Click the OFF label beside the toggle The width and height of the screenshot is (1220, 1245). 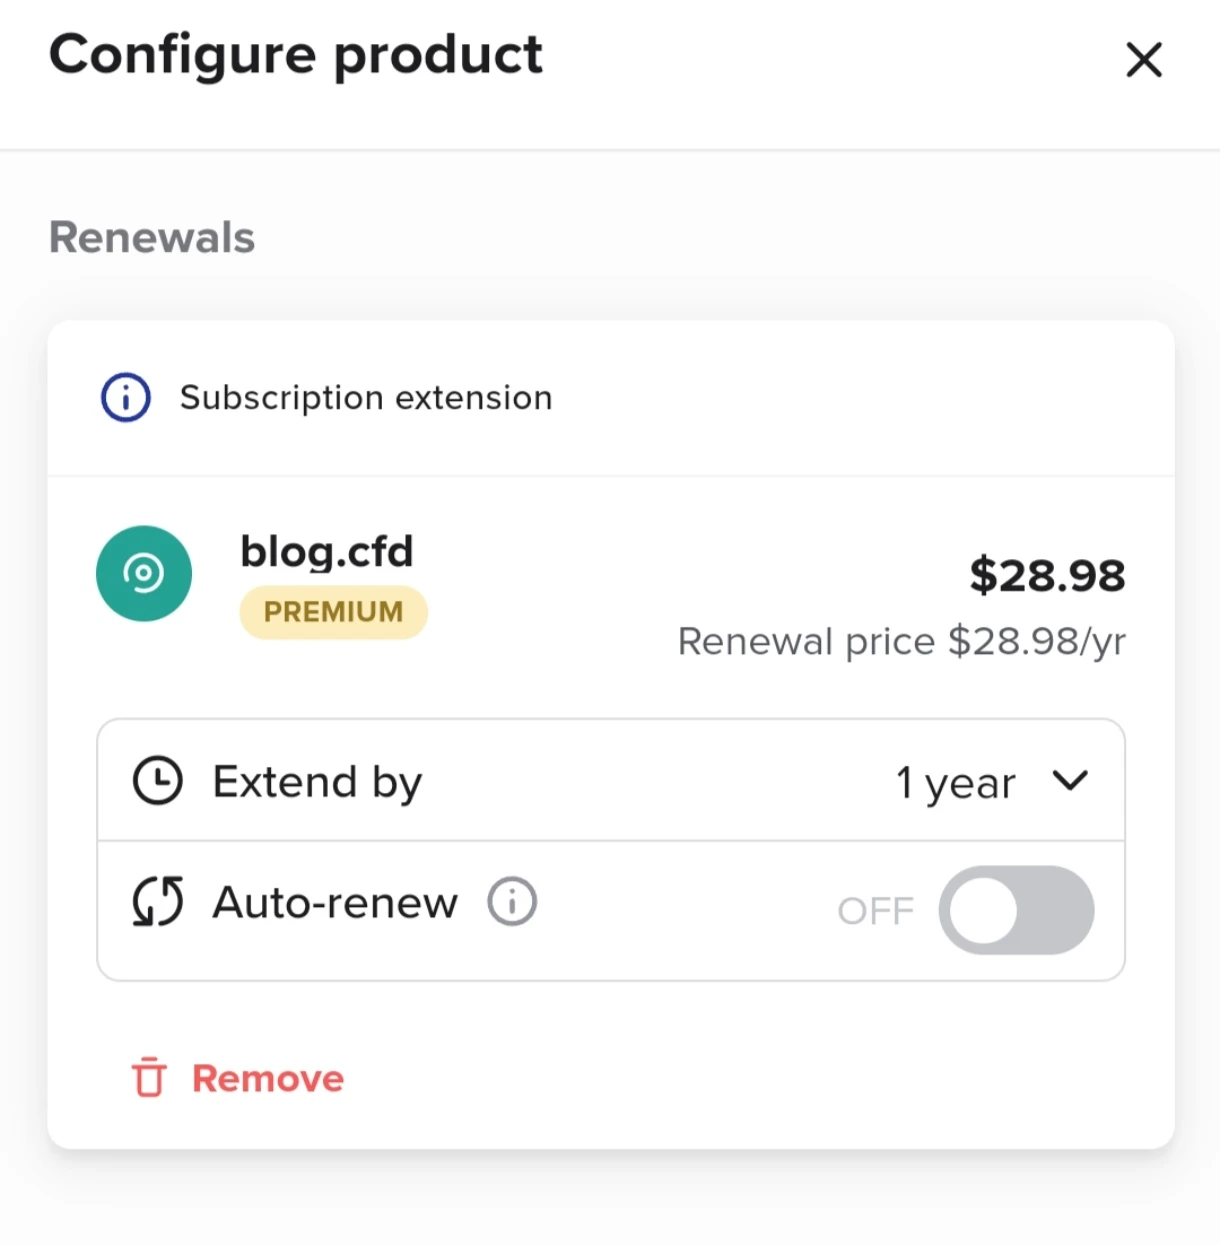point(876,911)
